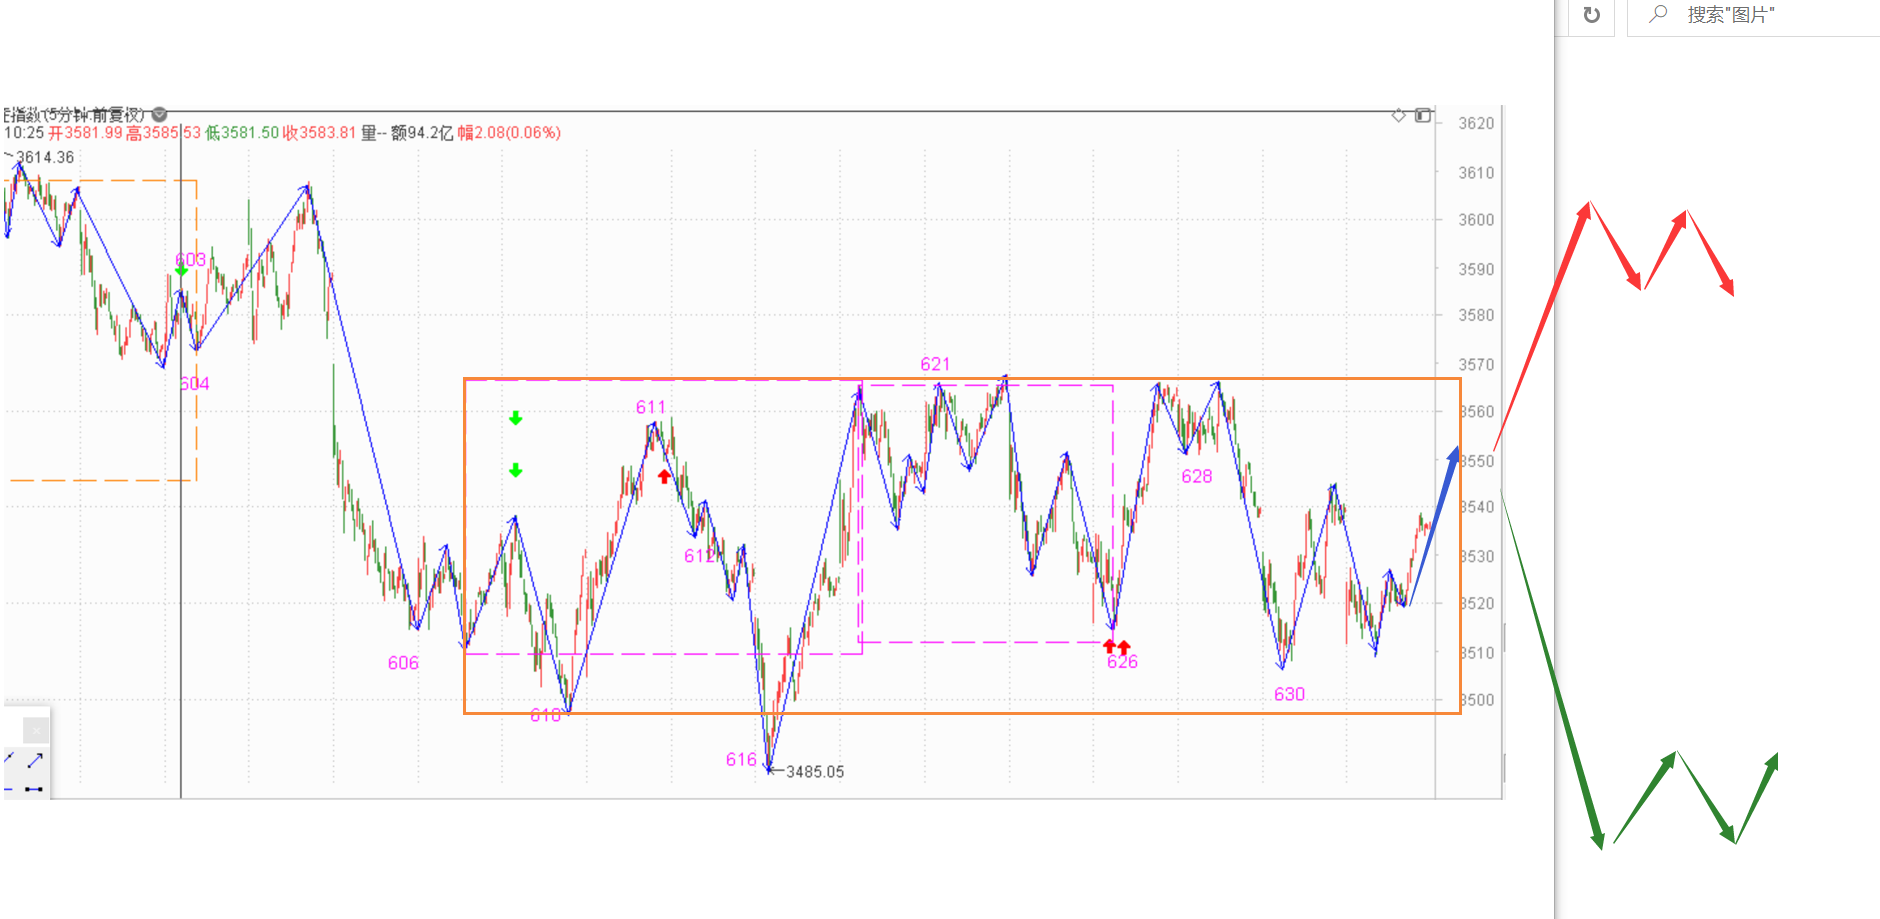1880x919 pixels.
Task: Click the panel layout icon beside price axis
Action: click(x=1423, y=116)
